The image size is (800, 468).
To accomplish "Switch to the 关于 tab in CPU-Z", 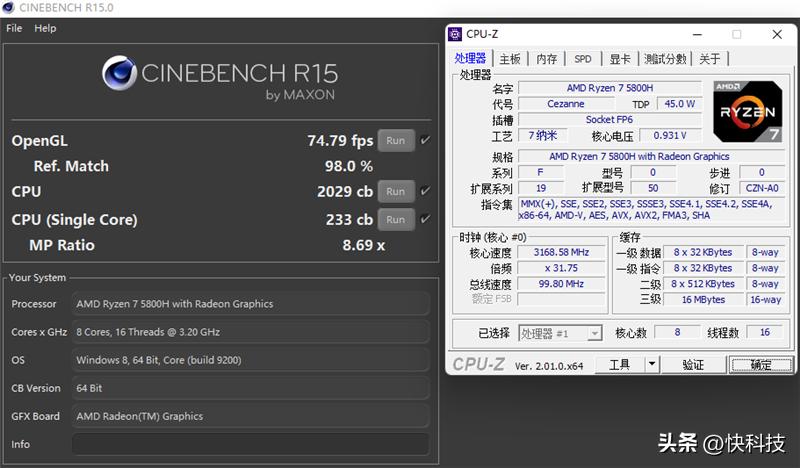I will coord(710,59).
